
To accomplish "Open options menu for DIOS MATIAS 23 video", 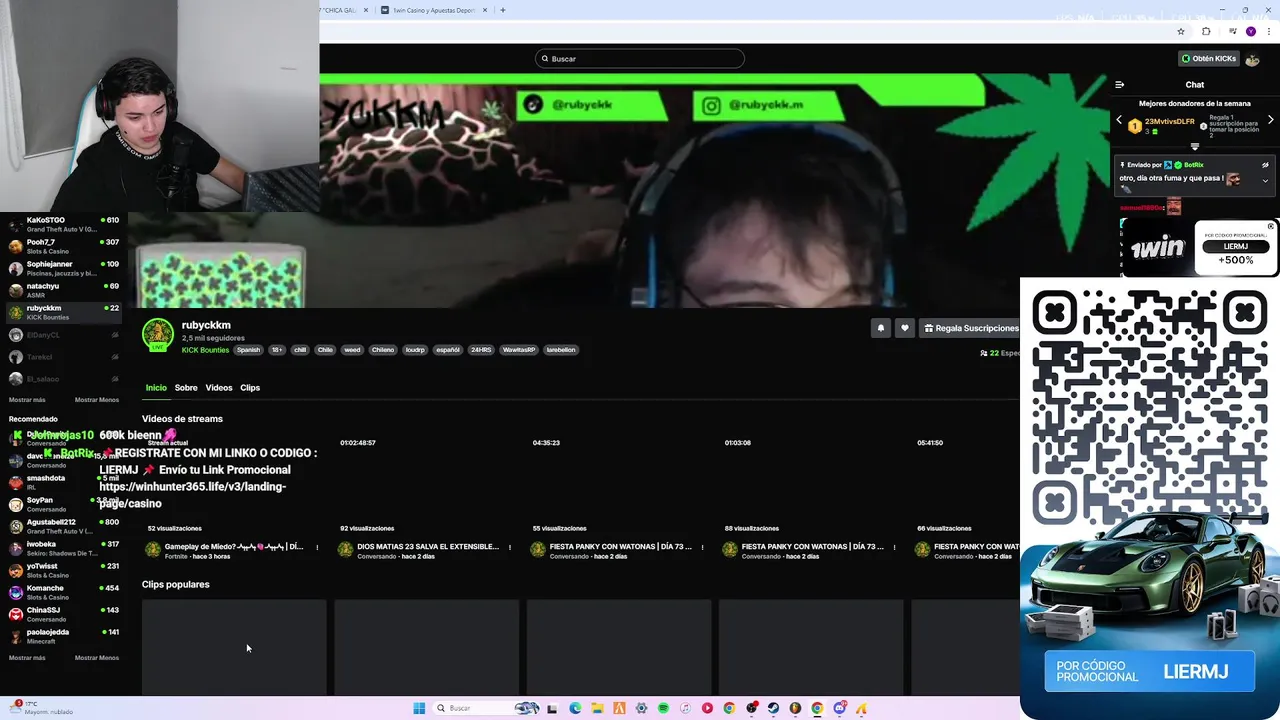I will [510, 547].
